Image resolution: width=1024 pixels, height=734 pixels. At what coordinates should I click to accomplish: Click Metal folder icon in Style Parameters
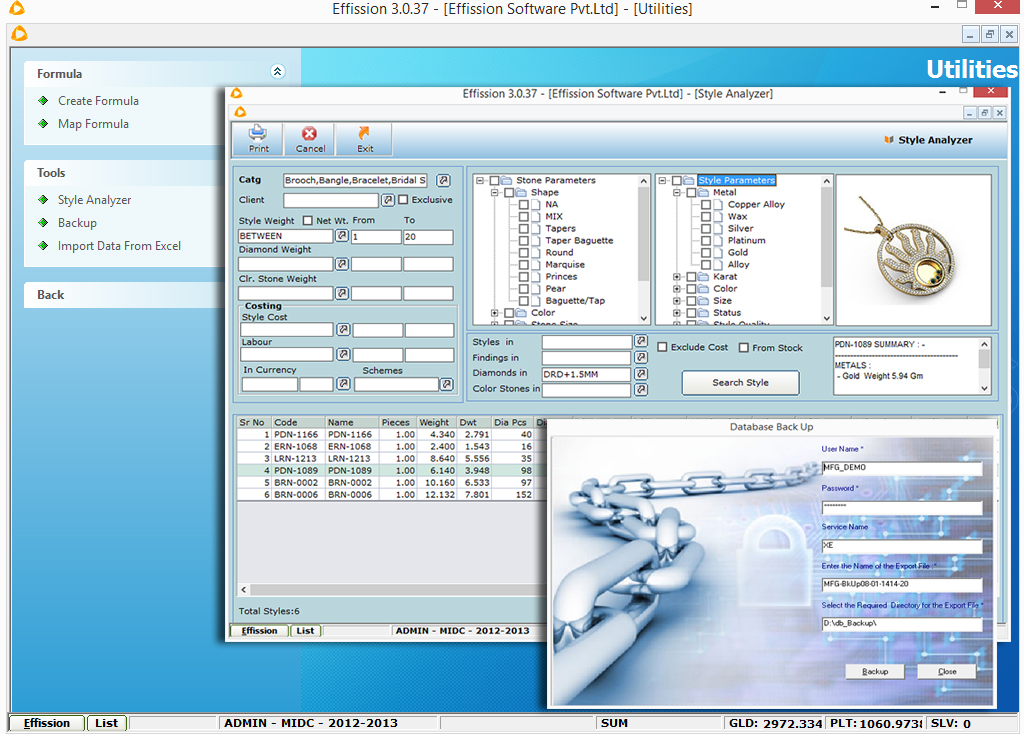pyautogui.click(x=703, y=193)
